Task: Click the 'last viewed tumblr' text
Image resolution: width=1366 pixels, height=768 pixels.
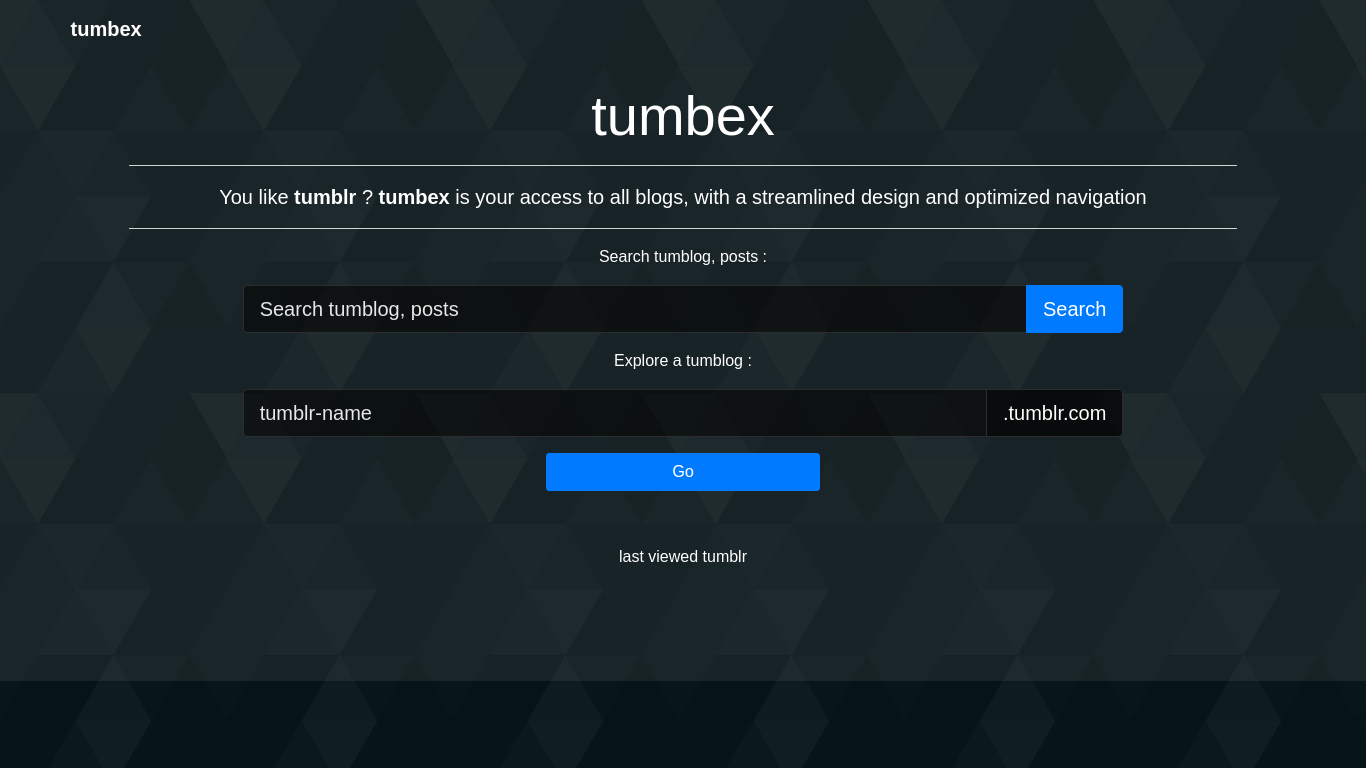Action: pyautogui.click(x=683, y=557)
